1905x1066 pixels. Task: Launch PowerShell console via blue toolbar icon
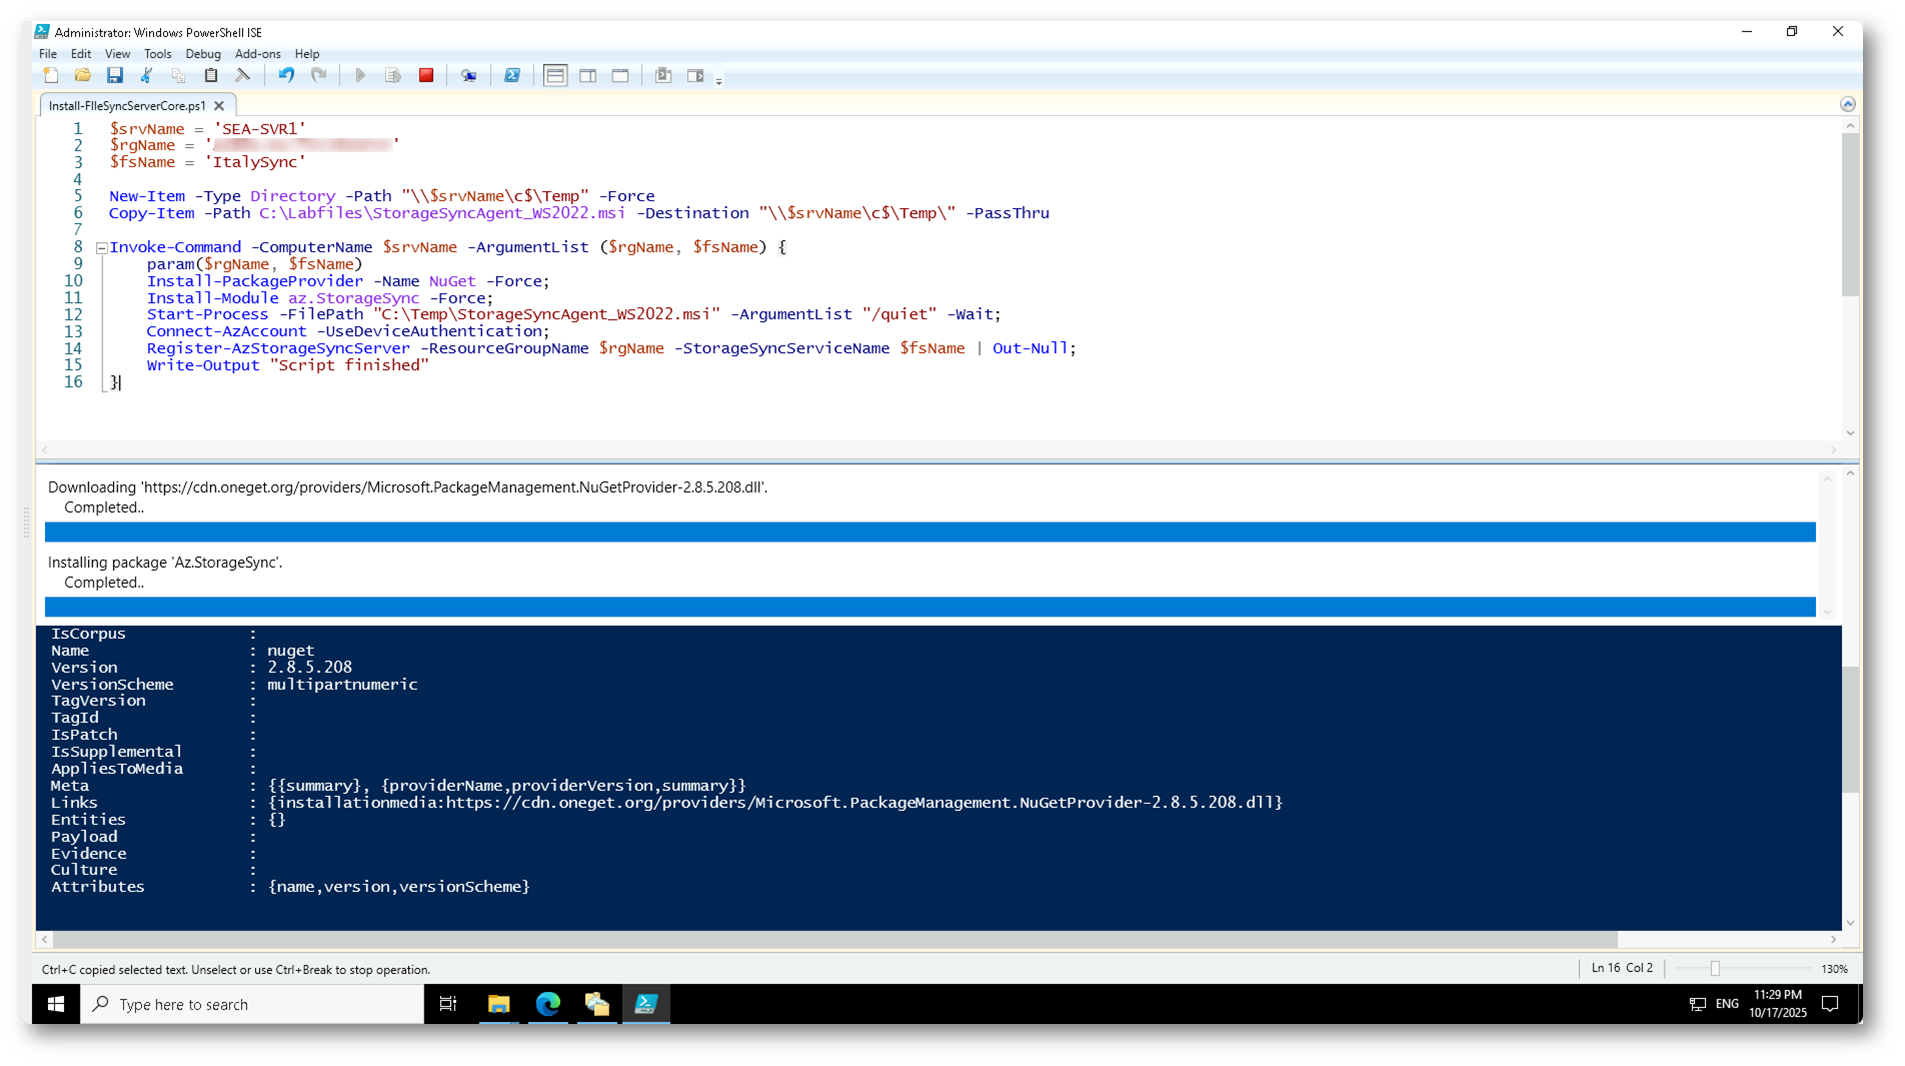pos(512,76)
